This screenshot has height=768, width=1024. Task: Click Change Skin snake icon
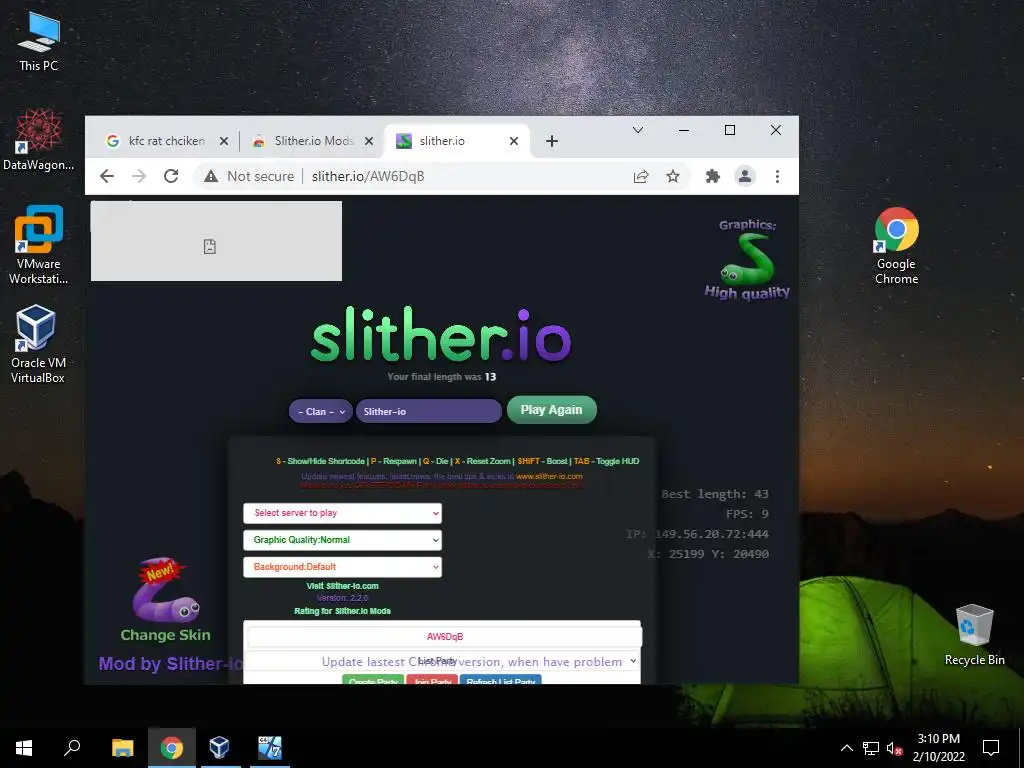166,600
